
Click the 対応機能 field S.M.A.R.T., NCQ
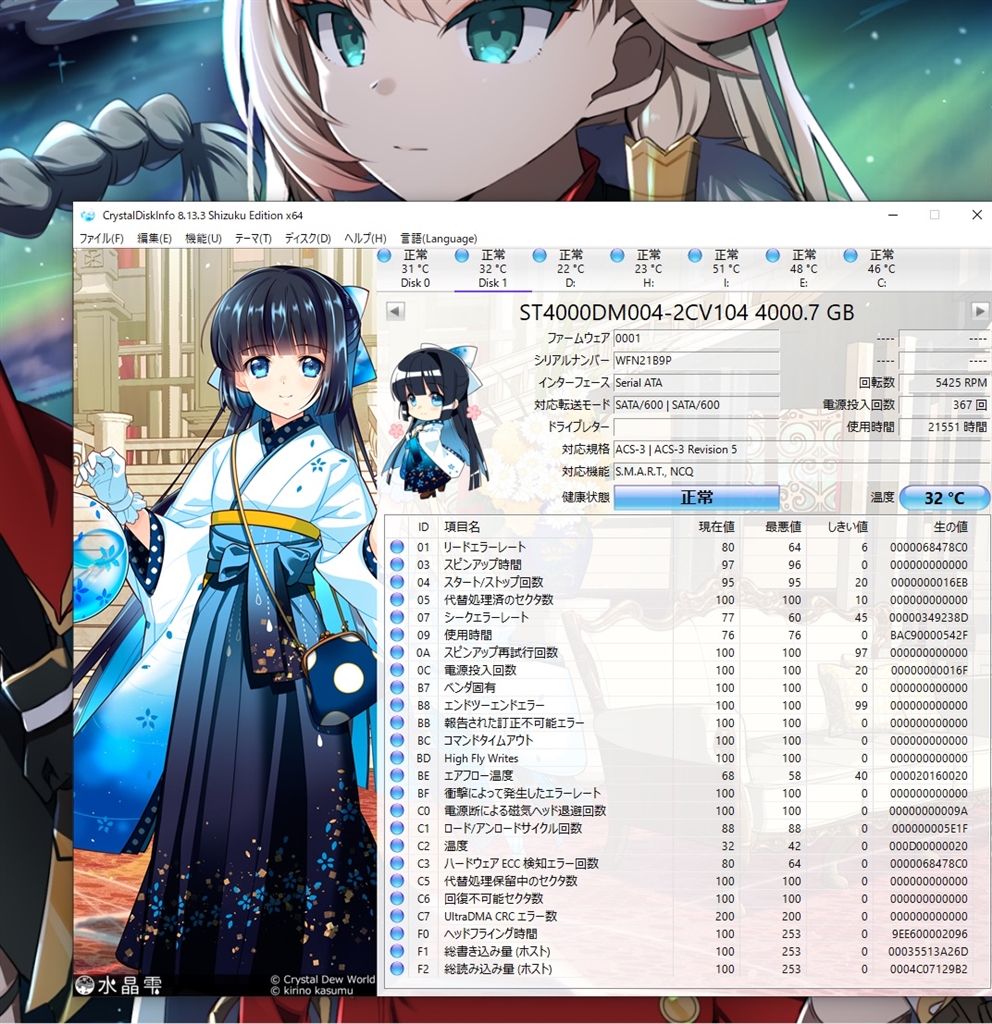pyautogui.click(x=801, y=472)
